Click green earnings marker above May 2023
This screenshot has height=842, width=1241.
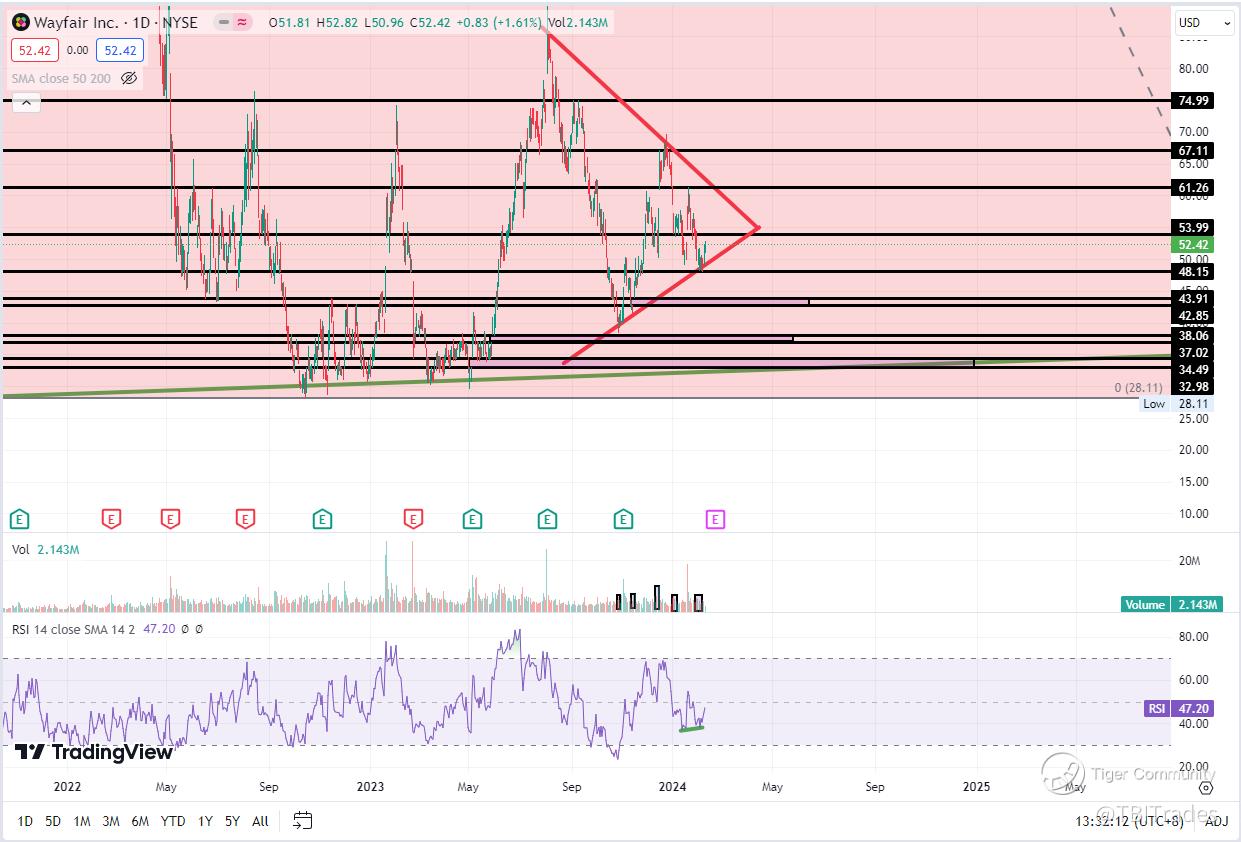click(472, 519)
